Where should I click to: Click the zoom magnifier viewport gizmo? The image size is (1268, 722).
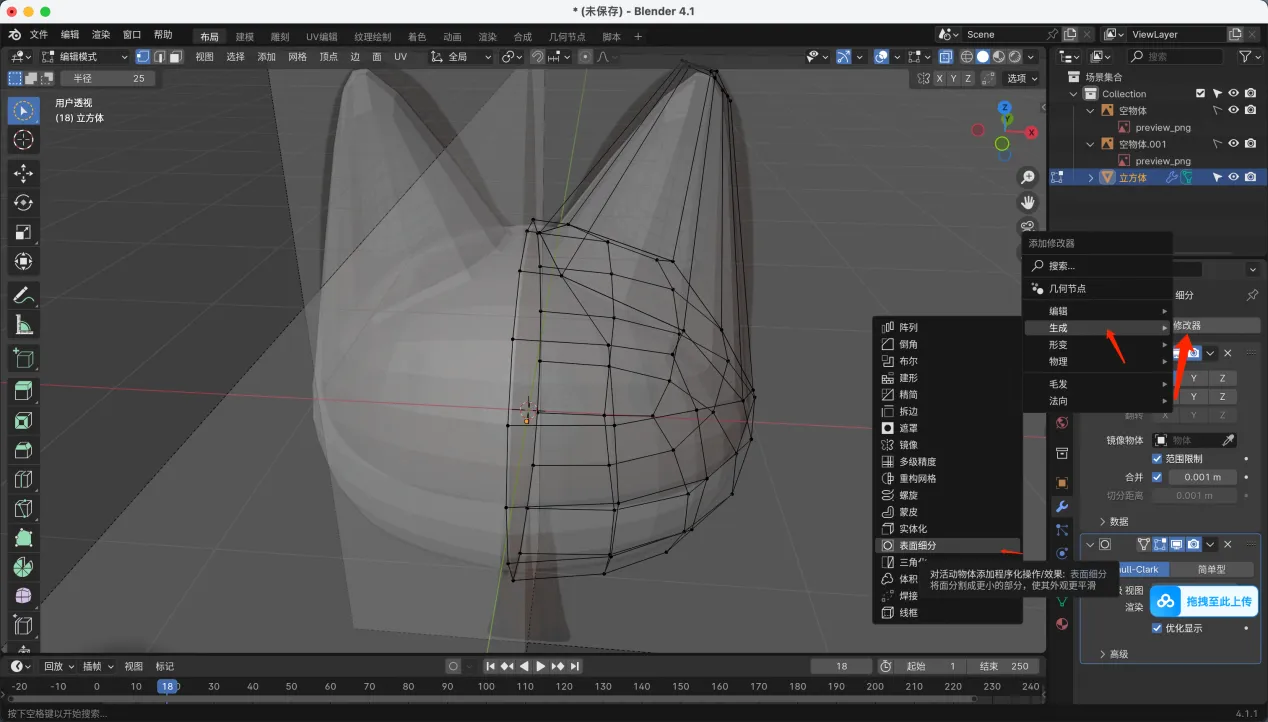pos(1027,178)
